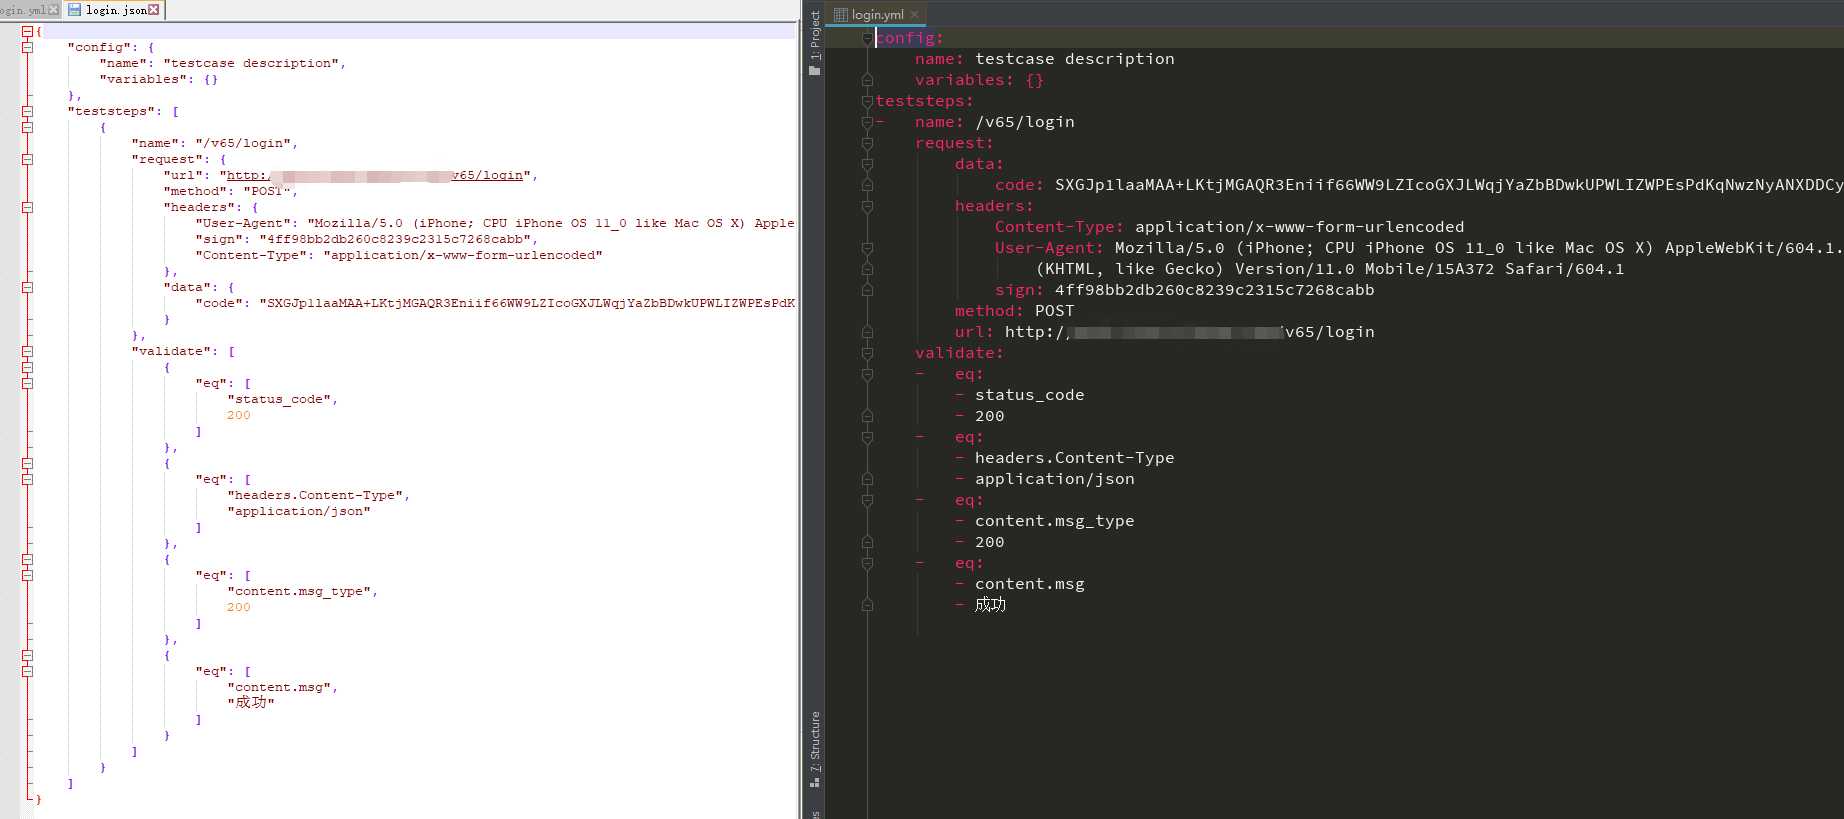Collapse the "teststeps" fold in login.json
This screenshot has height=819, width=1844.
(x=27, y=111)
